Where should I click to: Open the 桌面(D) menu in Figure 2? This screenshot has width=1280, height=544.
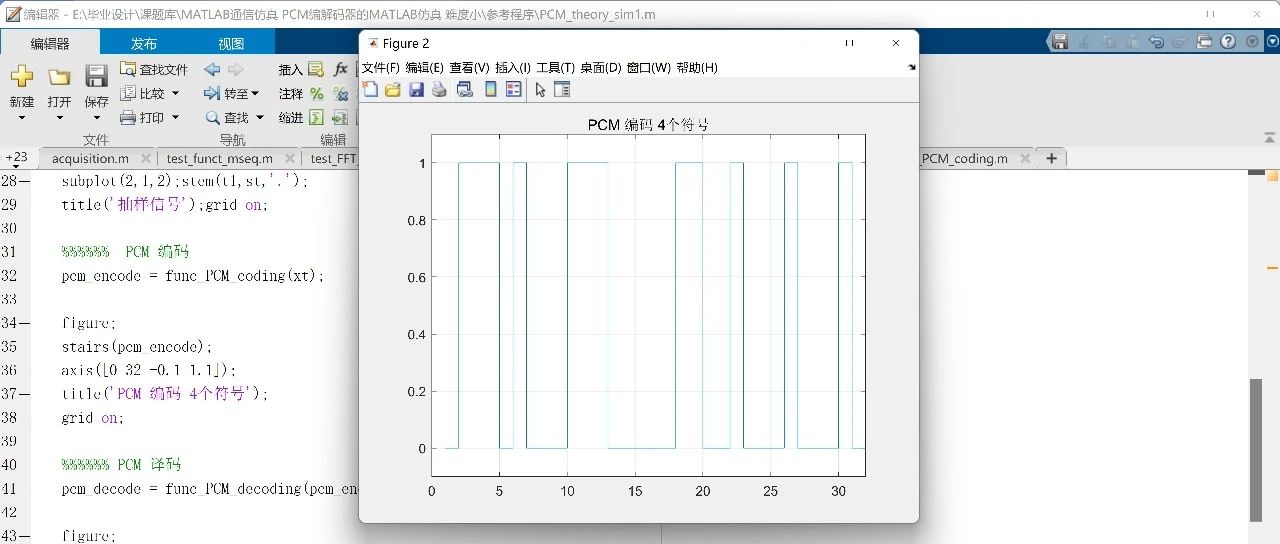pyautogui.click(x=600, y=67)
